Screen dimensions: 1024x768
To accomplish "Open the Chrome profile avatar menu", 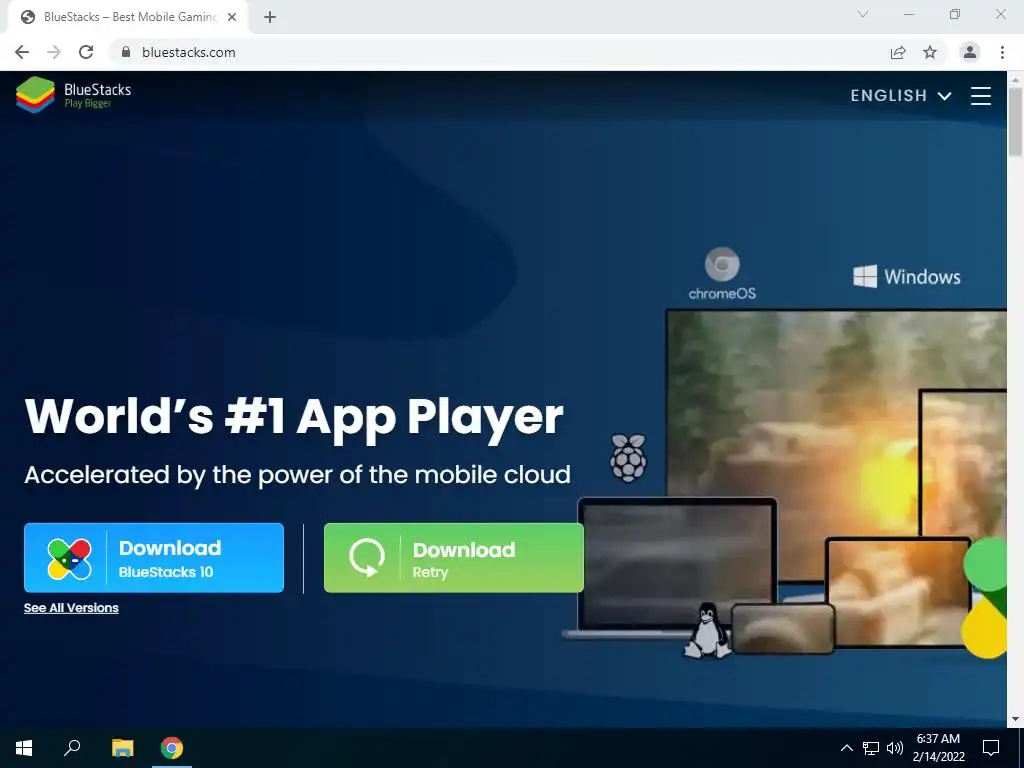I will pyautogui.click(x=970, y=52).
